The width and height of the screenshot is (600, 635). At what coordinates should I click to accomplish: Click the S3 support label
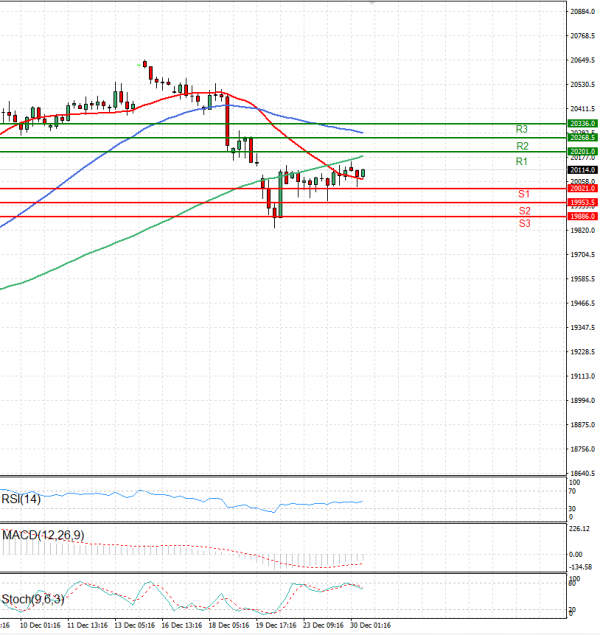pos(524,224)
